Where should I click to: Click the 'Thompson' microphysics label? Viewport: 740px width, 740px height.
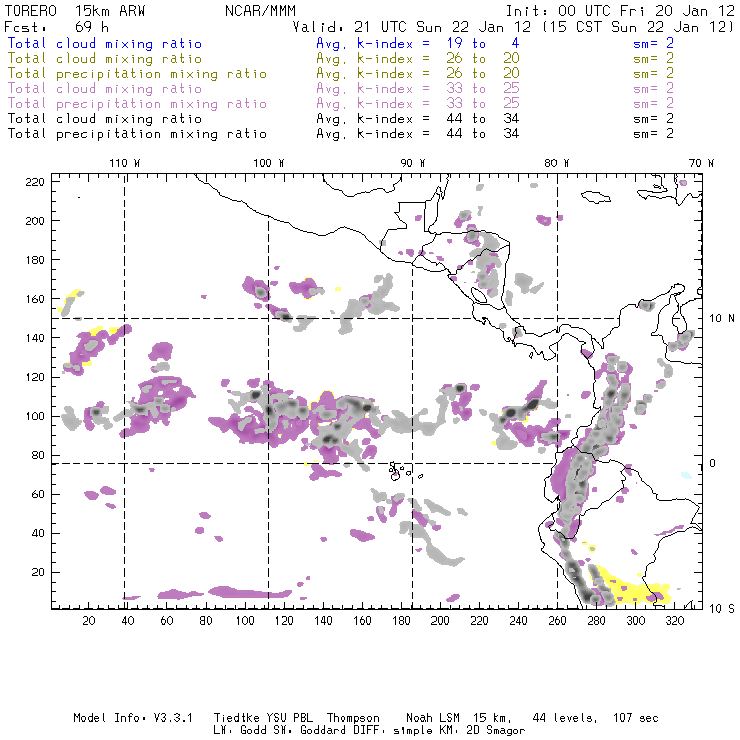click(353, 718)
